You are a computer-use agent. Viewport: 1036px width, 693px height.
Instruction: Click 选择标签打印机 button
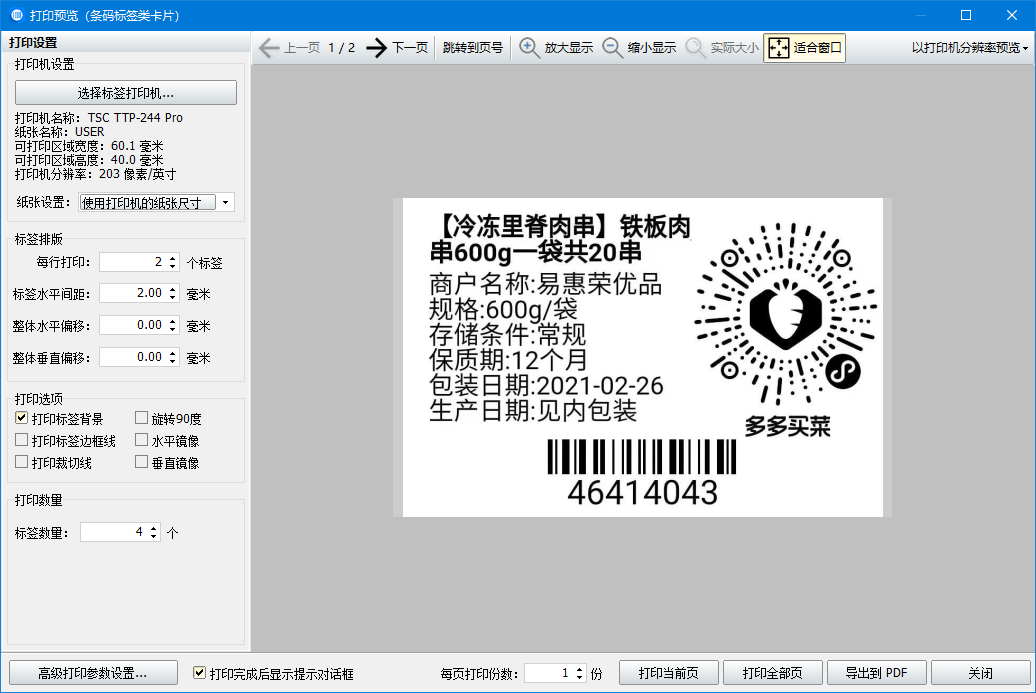[x=126, y=92]
